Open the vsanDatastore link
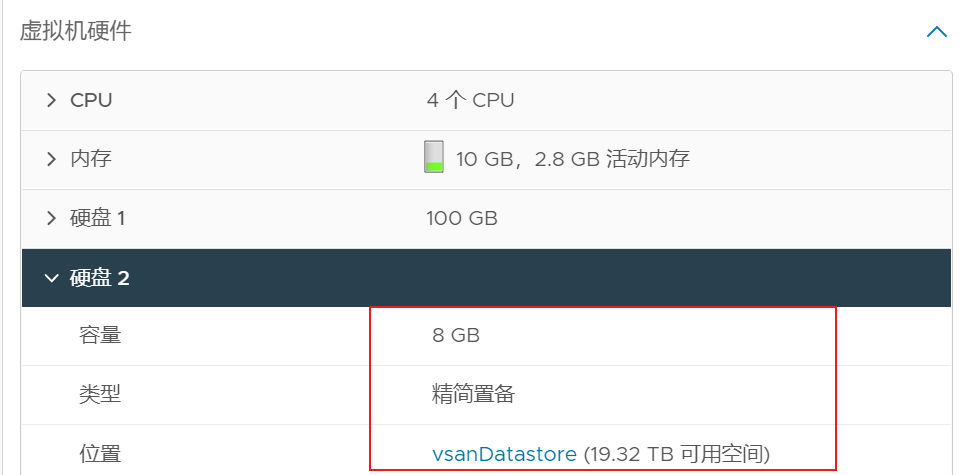966x475 pixels. (x=504, y=454)
